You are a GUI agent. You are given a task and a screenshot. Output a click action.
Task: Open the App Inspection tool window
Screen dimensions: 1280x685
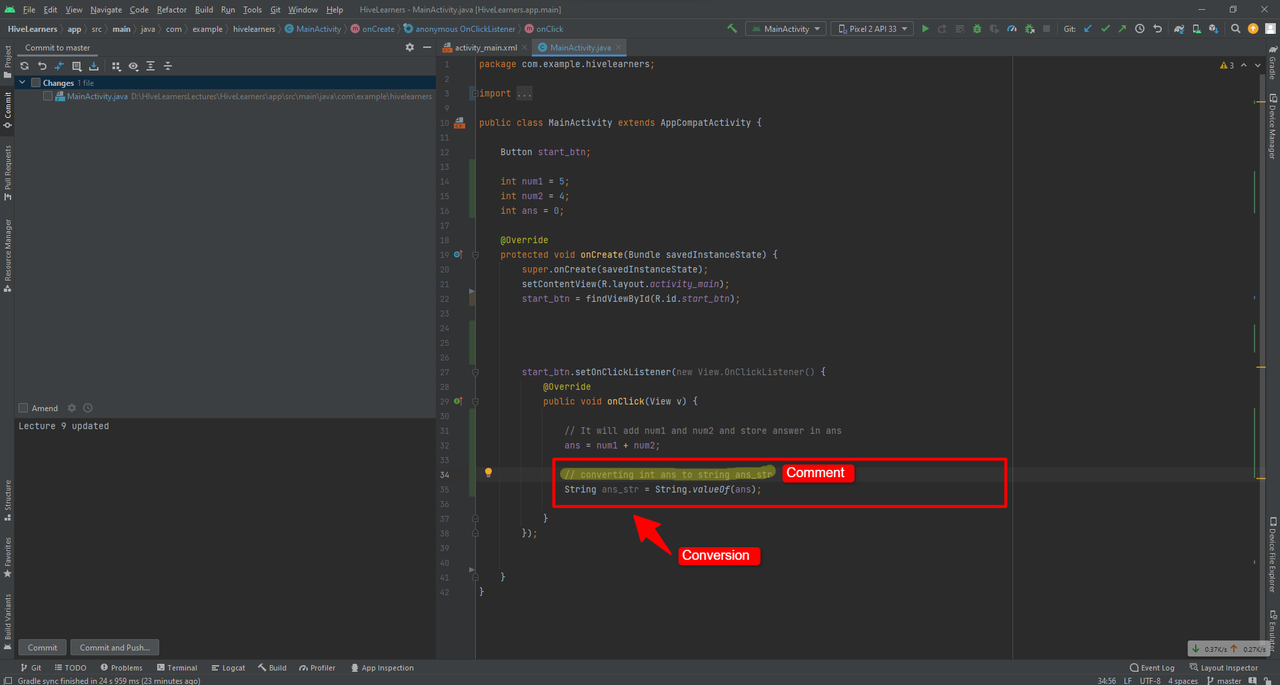tap(381, 667)
